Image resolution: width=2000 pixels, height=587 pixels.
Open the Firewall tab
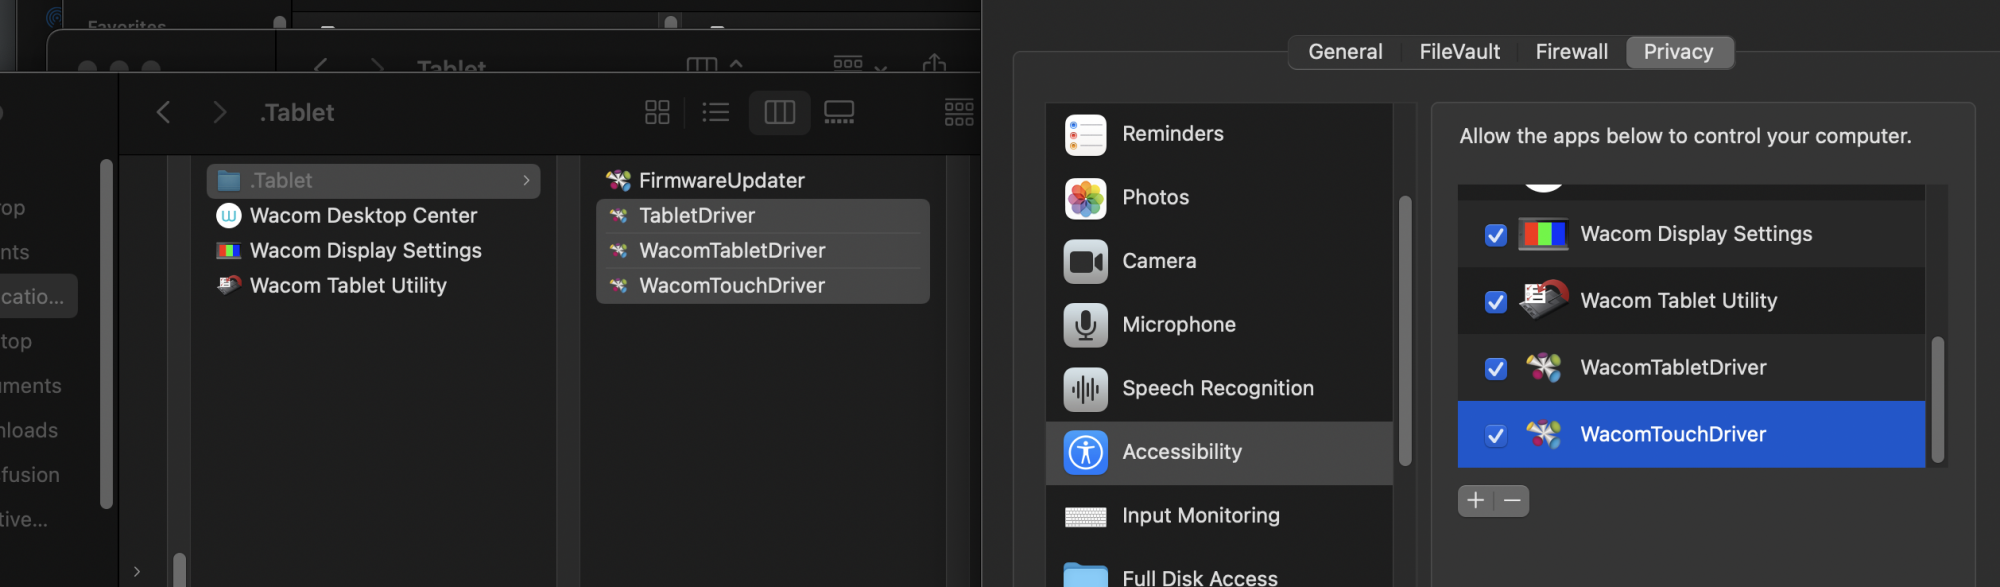click(1571, 52)
